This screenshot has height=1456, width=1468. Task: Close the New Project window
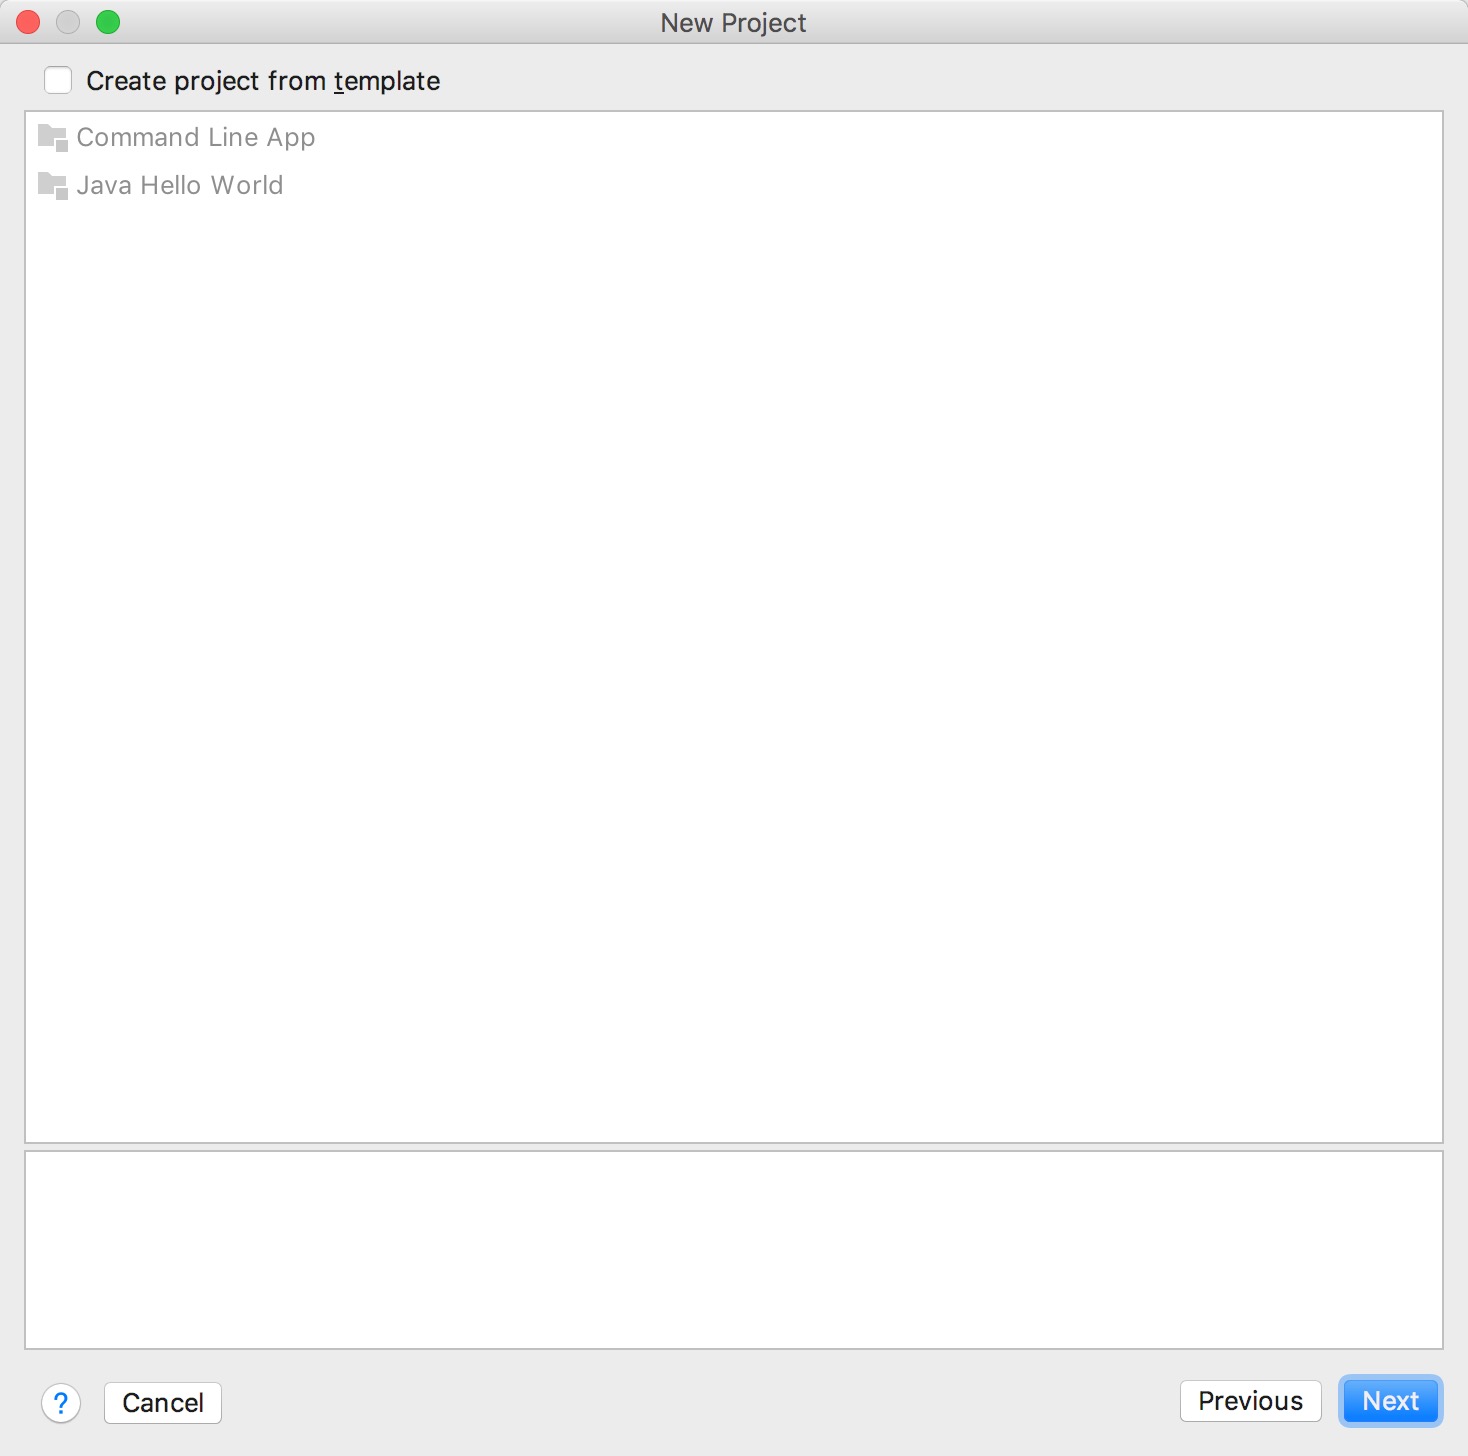(x=28, y=22)
